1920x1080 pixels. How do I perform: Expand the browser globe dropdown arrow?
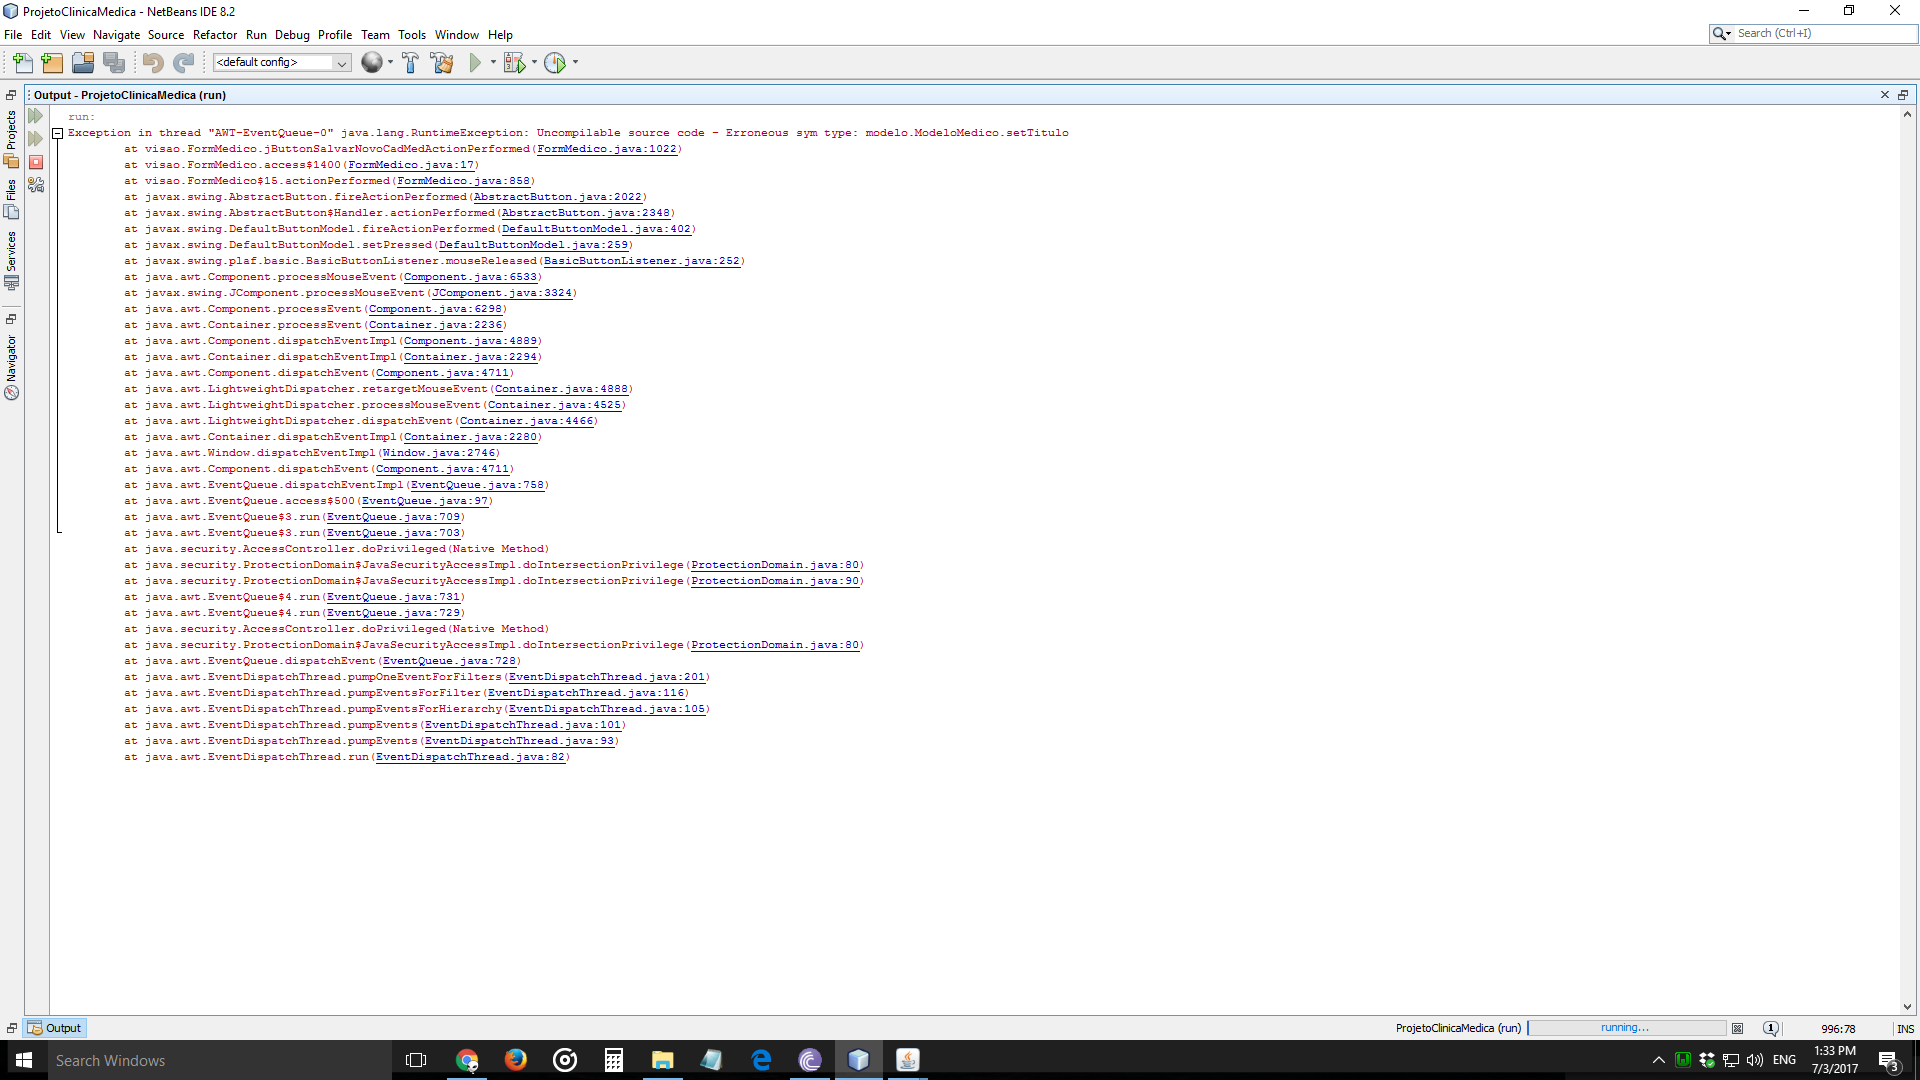(x=390, y=63)
